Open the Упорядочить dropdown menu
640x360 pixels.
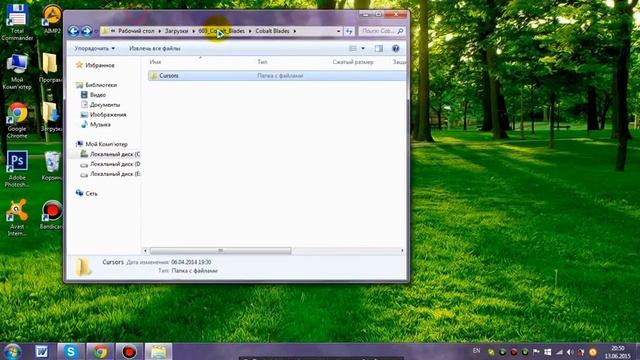[95, 49]
